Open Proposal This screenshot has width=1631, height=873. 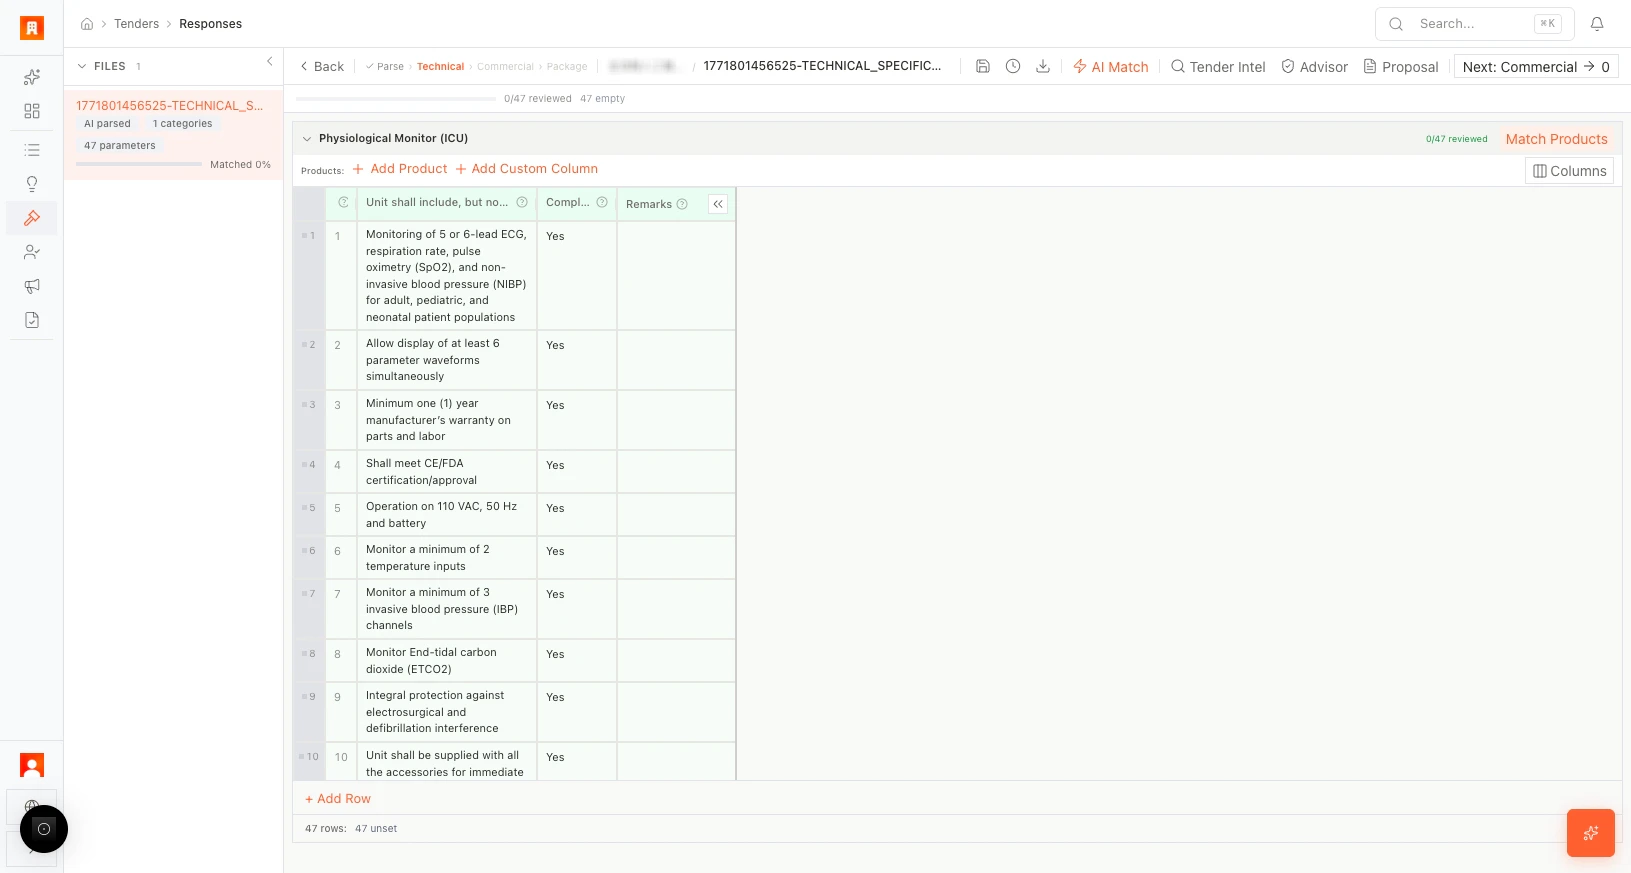pos(1401,67)
